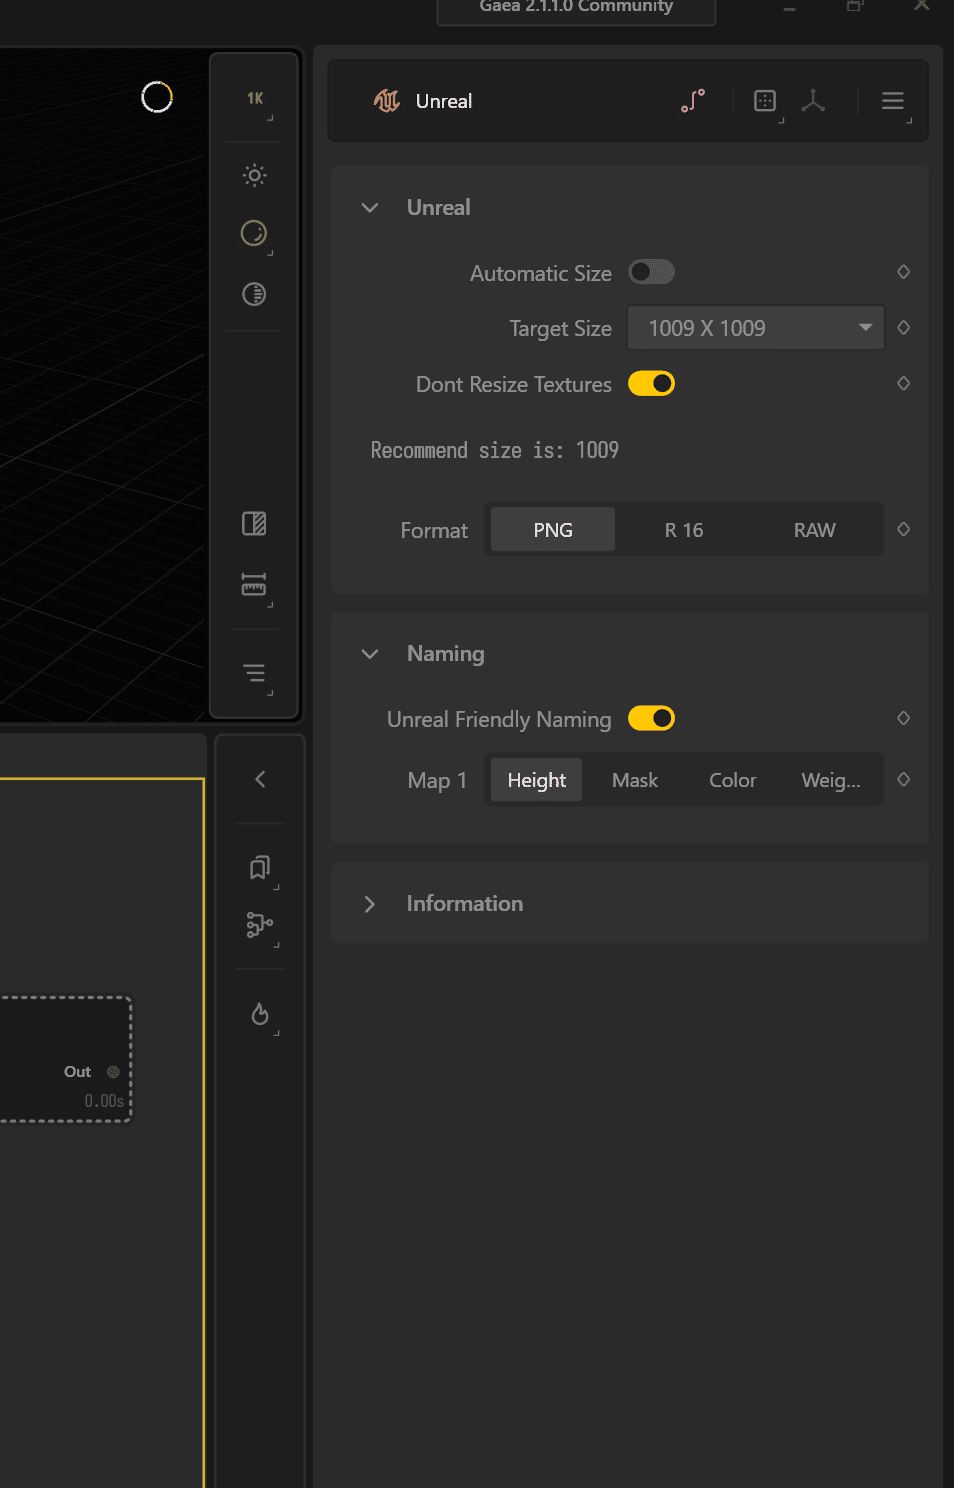954x1488 pixels.
Task: Open the sun lighting settings icon
Action: (x=255, y=176)
